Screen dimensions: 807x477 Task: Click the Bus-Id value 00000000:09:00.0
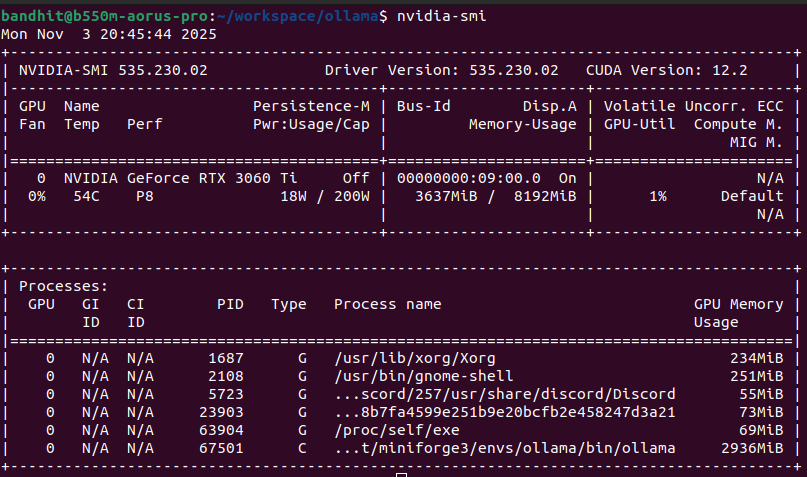[468, 178]
